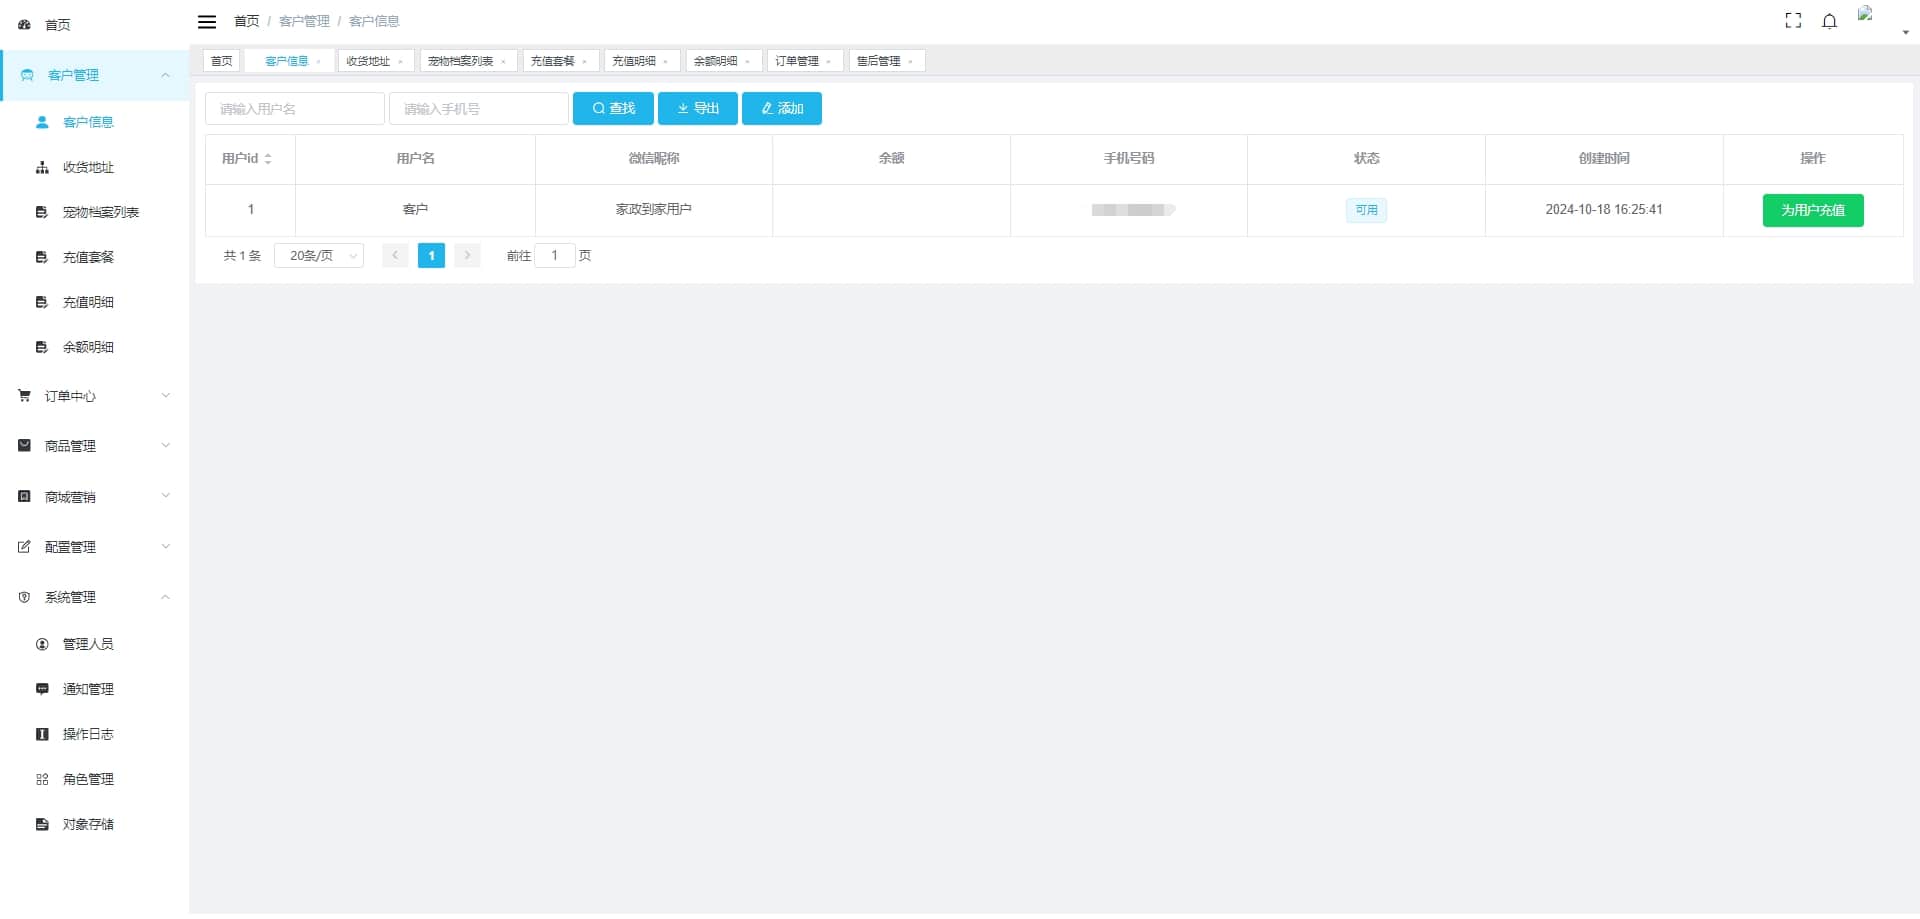Click the green 为用户充值 button
Image resolution: width=1920 pixels, height=919 pixels.
coord(1813,211)
